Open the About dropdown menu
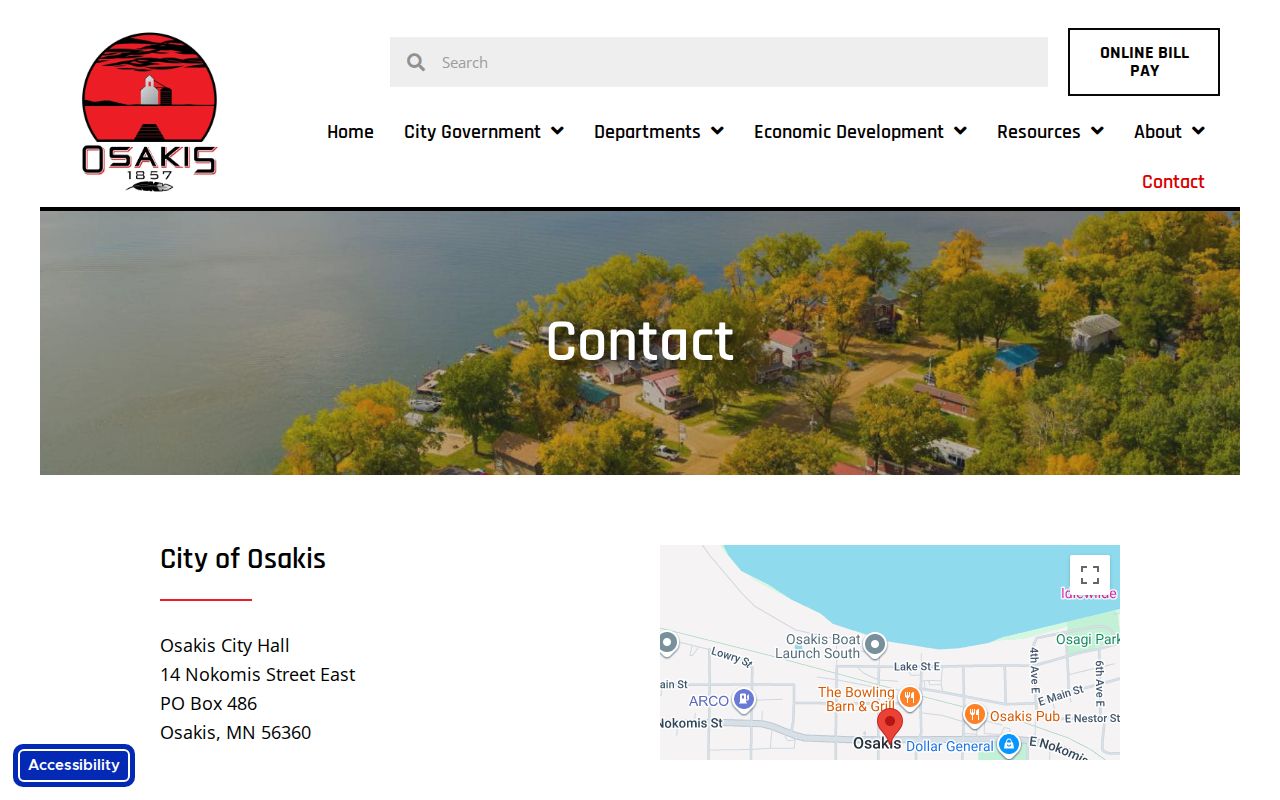The image size is (1280, 800). coord(1169,132)
